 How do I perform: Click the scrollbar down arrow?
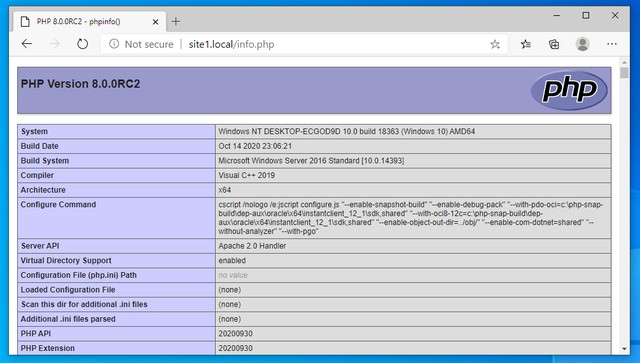[x=624, y=349]
